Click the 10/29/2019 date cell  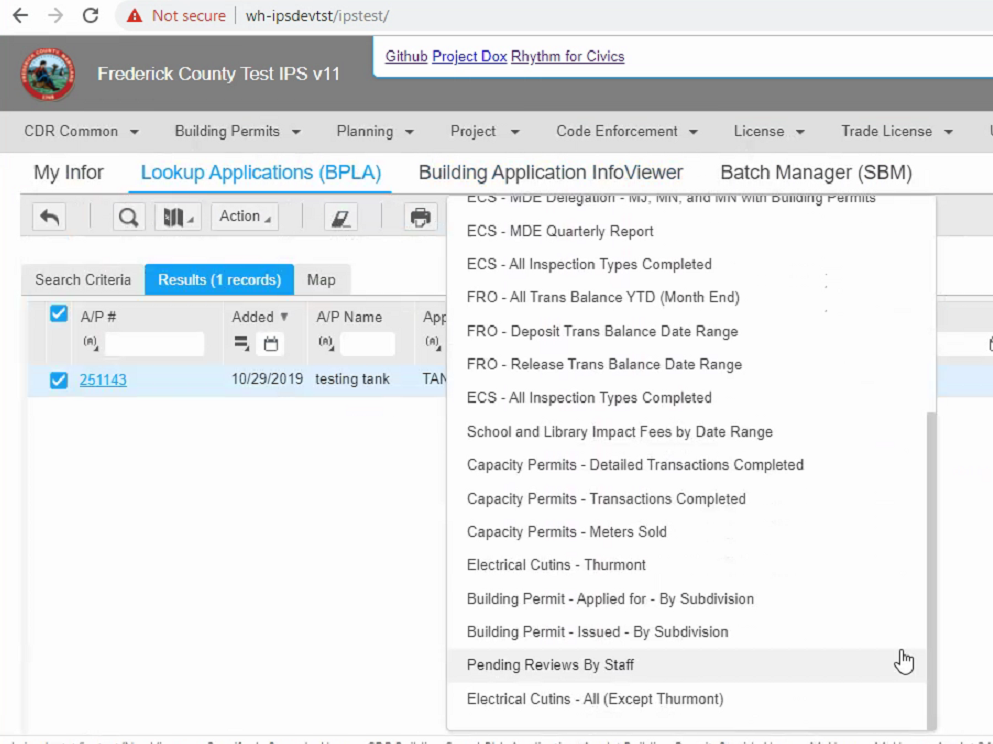[x=267, y=379]
